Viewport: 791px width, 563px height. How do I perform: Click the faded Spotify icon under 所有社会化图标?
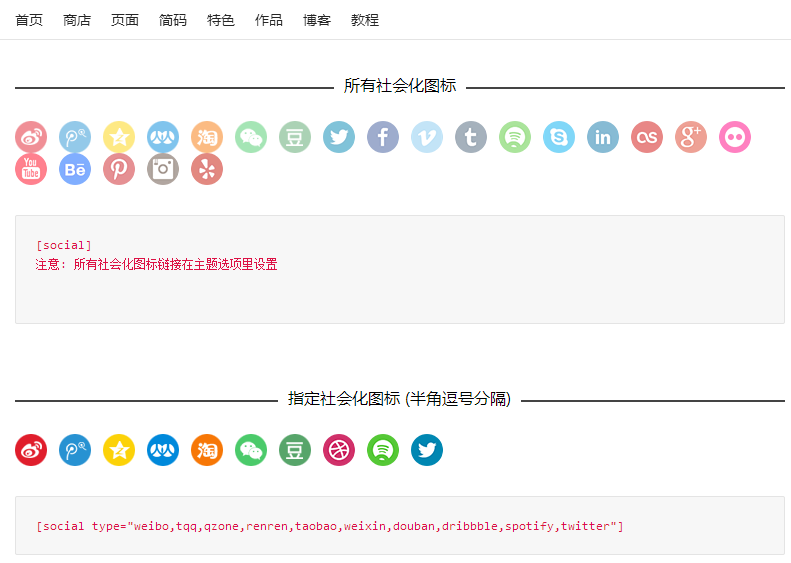(515, 137)
